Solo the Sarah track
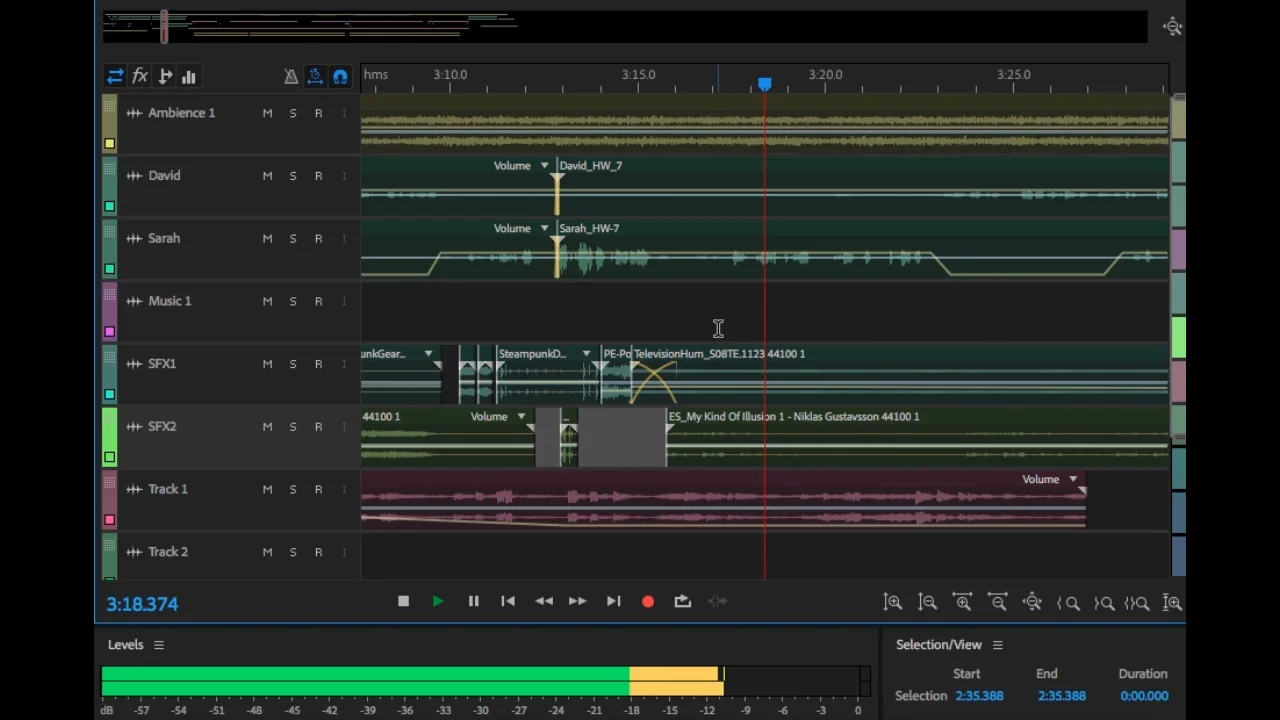 [293, 239]
